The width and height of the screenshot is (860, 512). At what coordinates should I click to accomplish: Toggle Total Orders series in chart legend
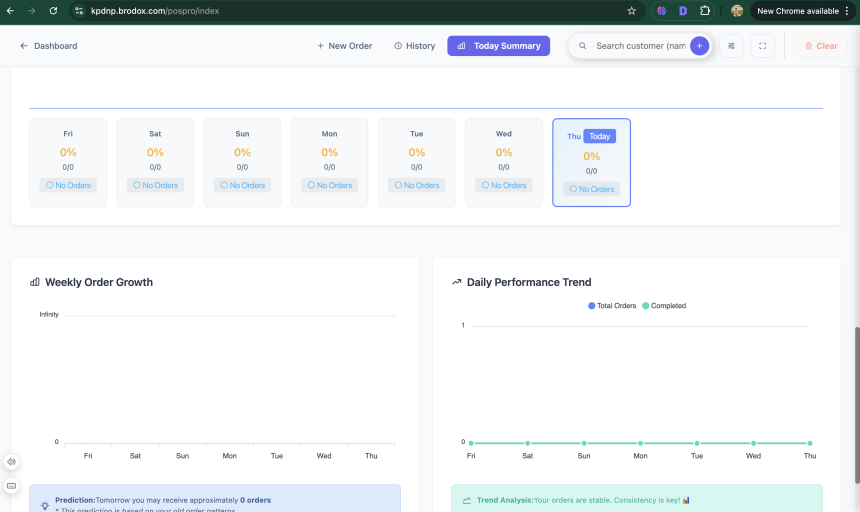point(612,306)
